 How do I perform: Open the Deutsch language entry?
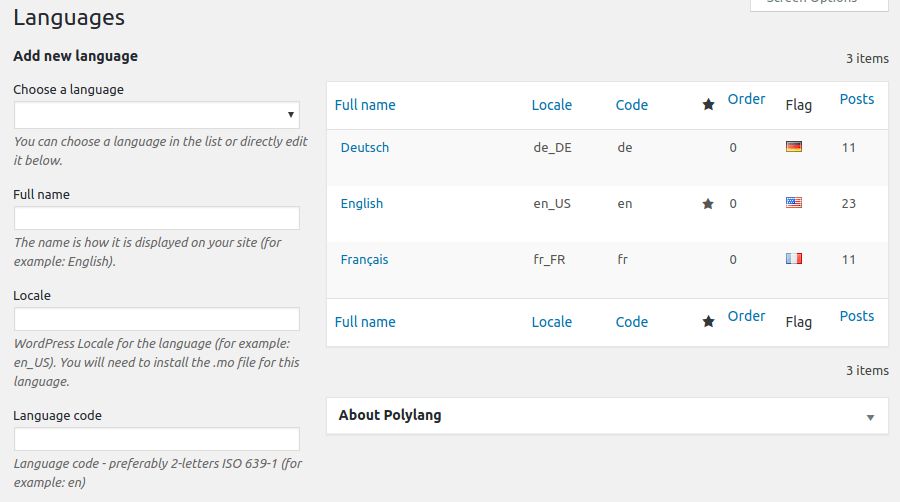tap(364, 147)
